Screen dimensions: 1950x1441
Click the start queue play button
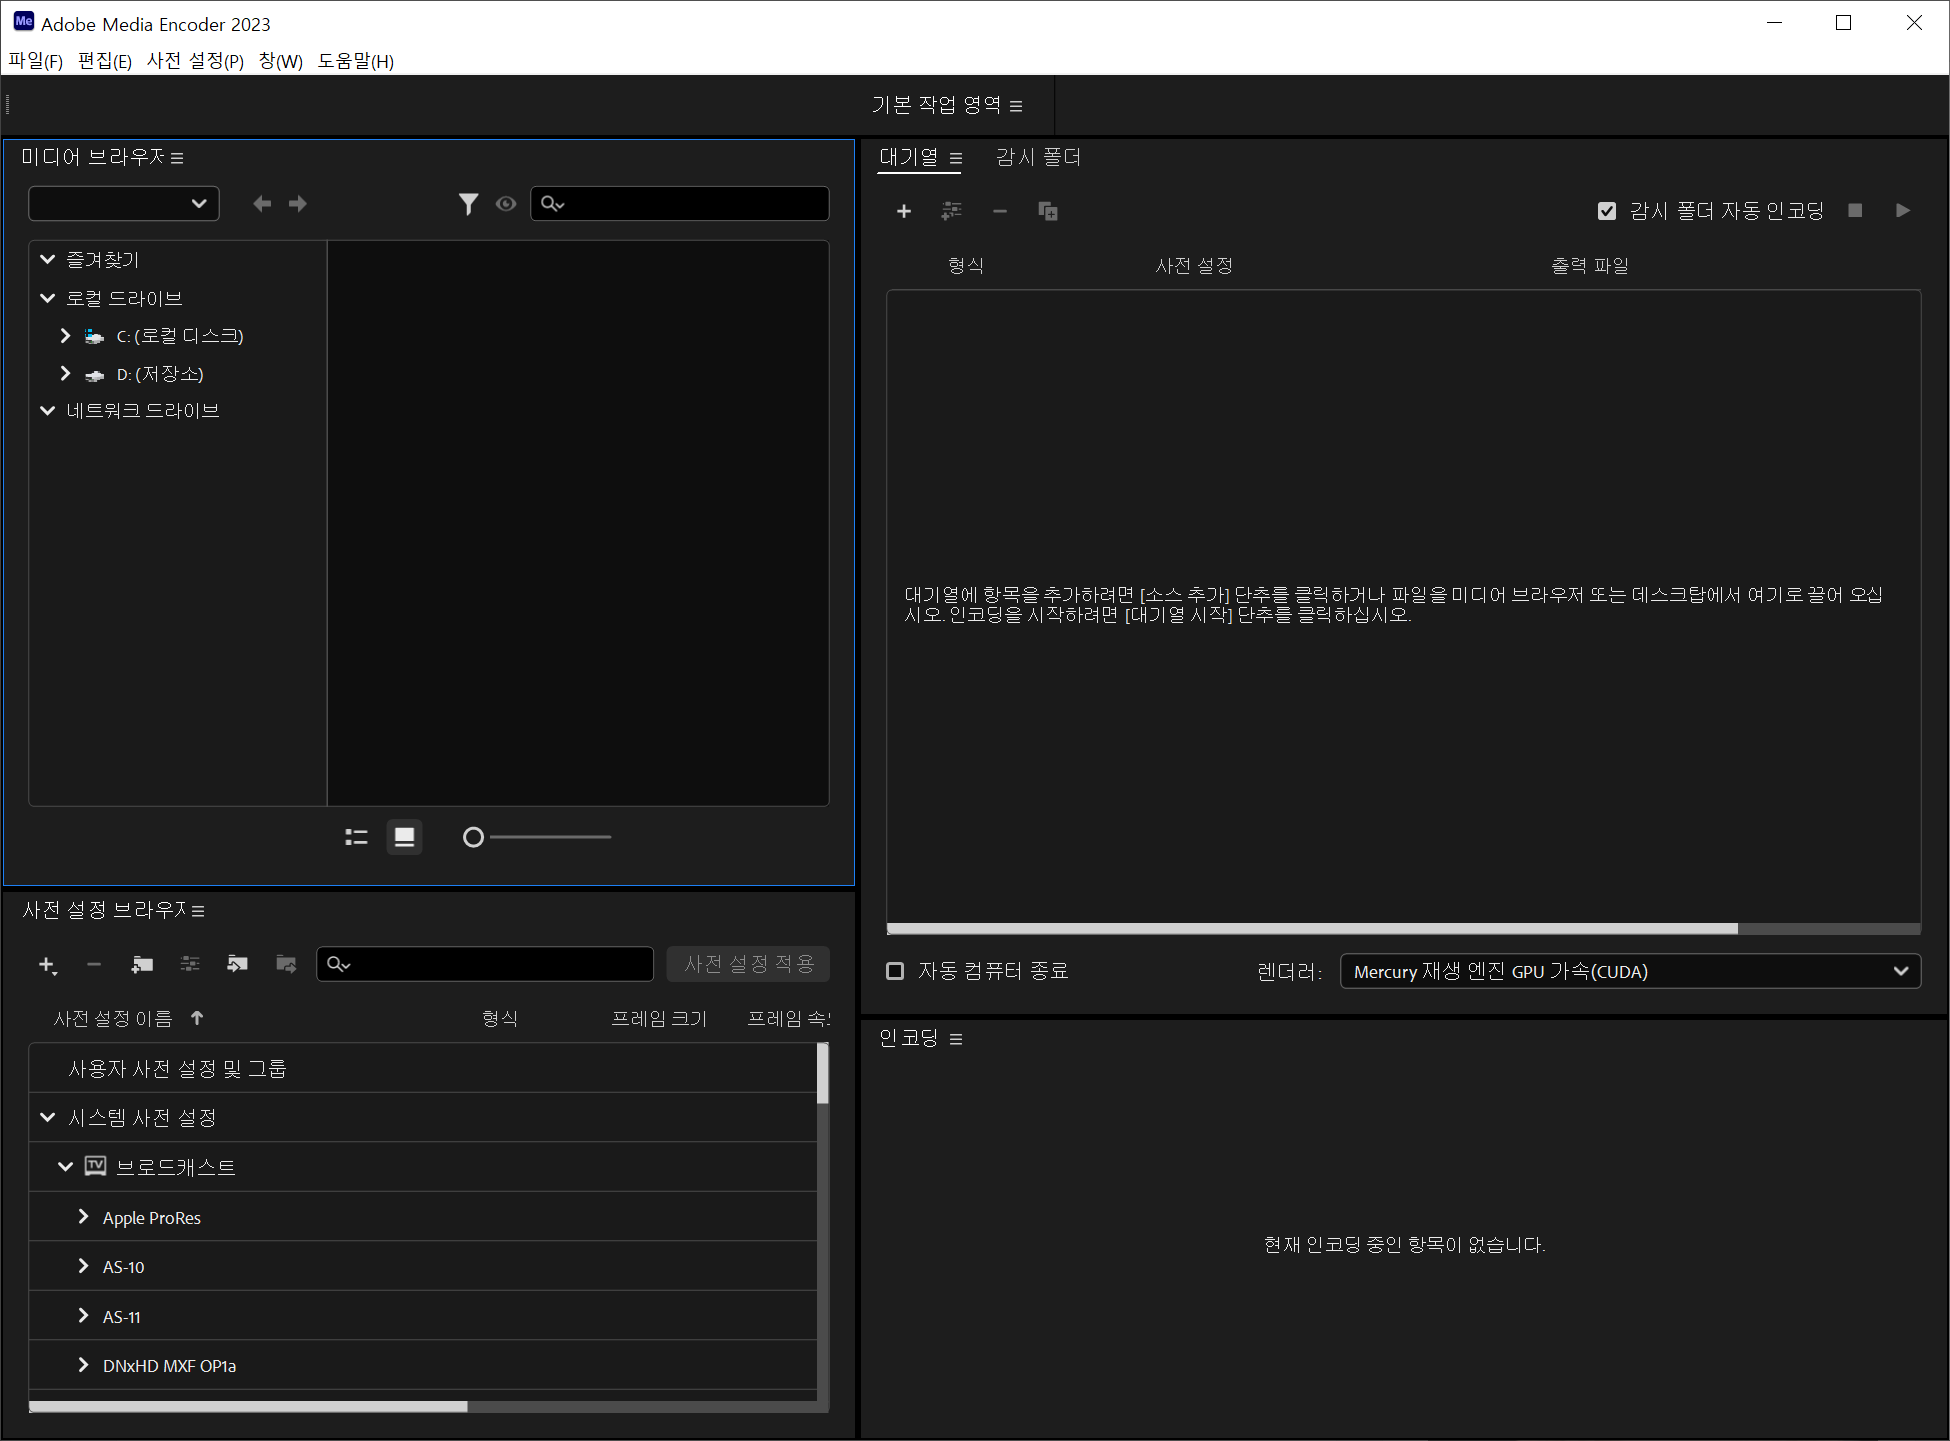point(1902,210)
